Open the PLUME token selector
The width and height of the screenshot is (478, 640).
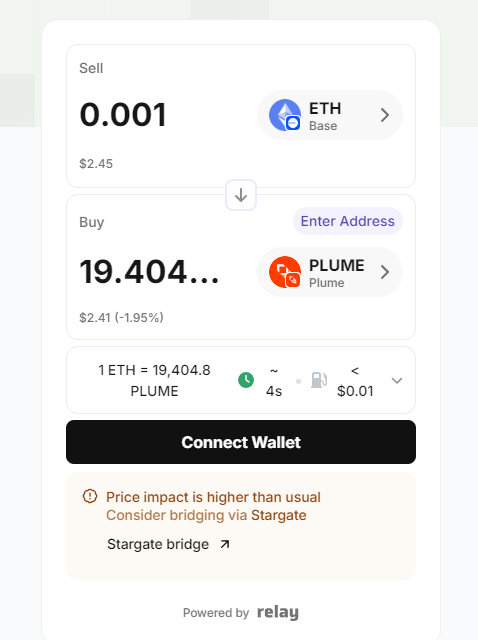click(x=330, y=272)
